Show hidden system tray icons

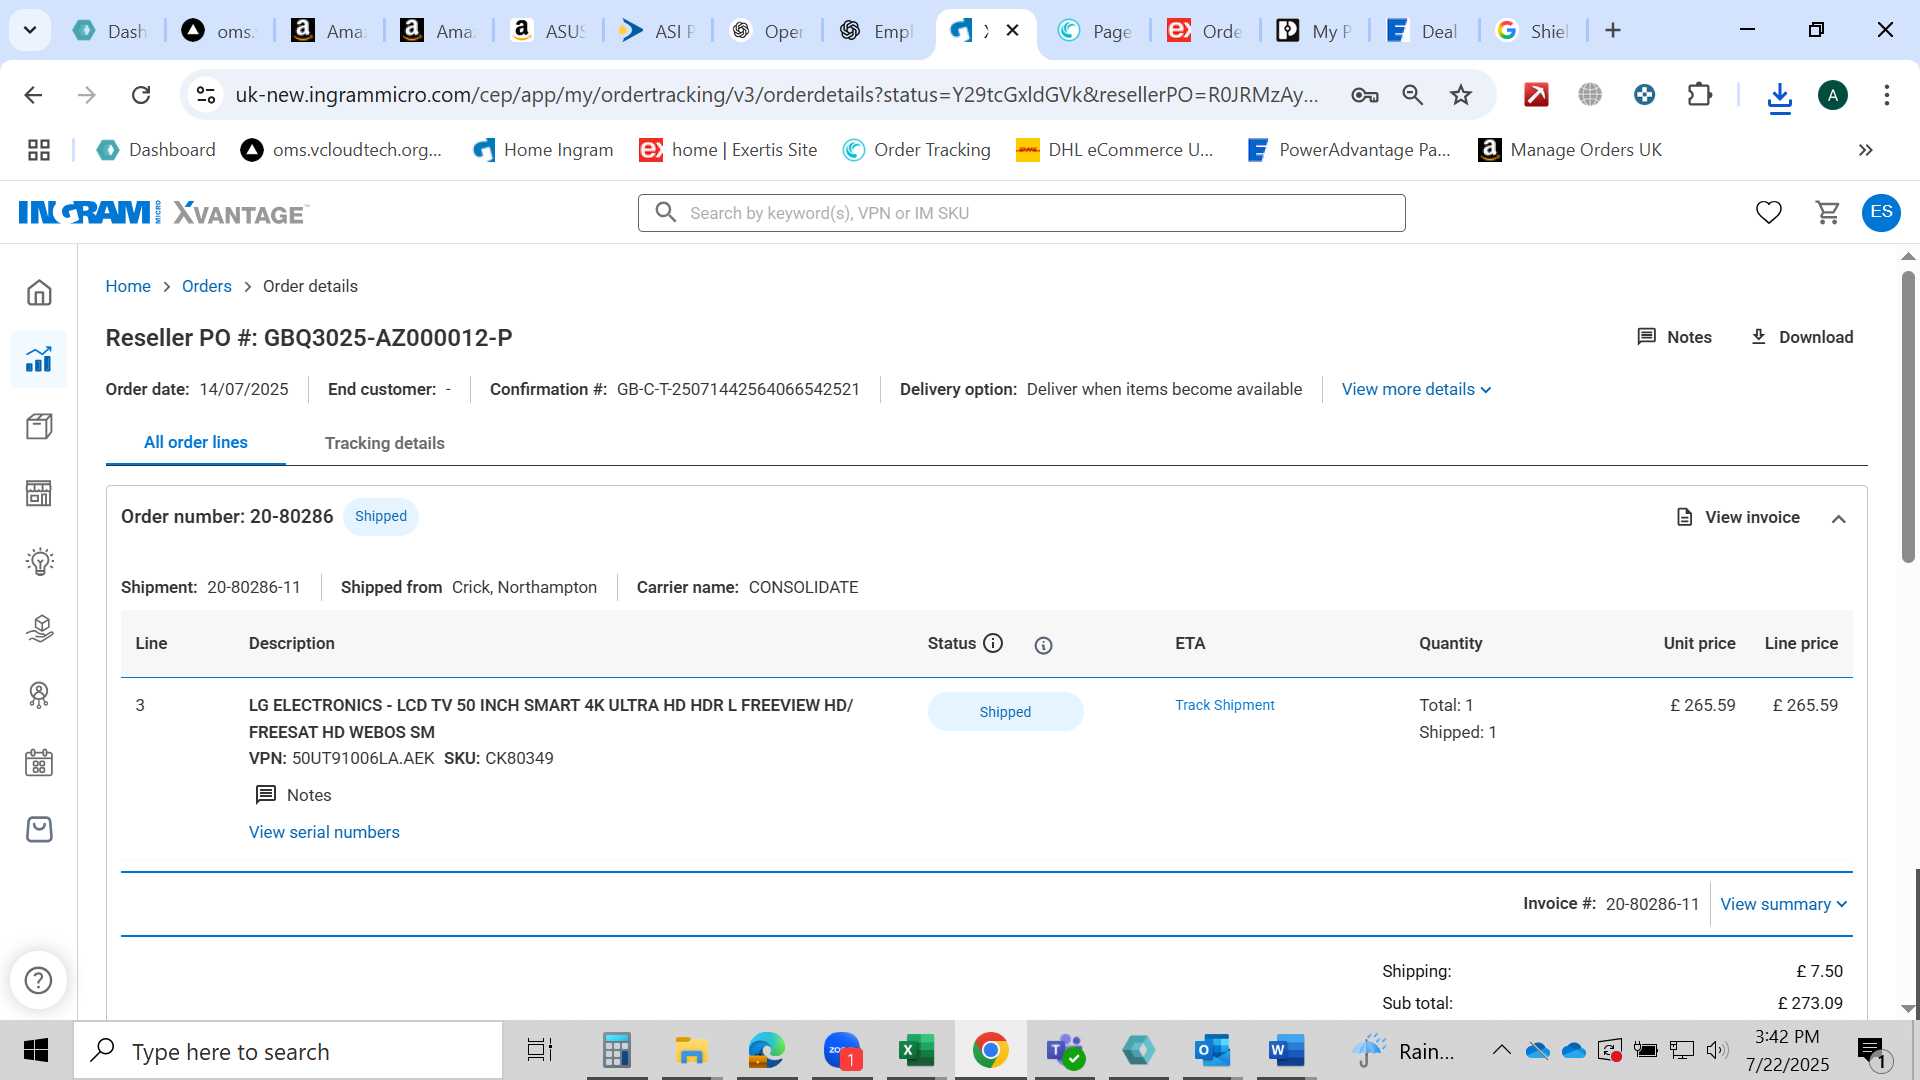pyautogui.click(x=1501, y=1050)
